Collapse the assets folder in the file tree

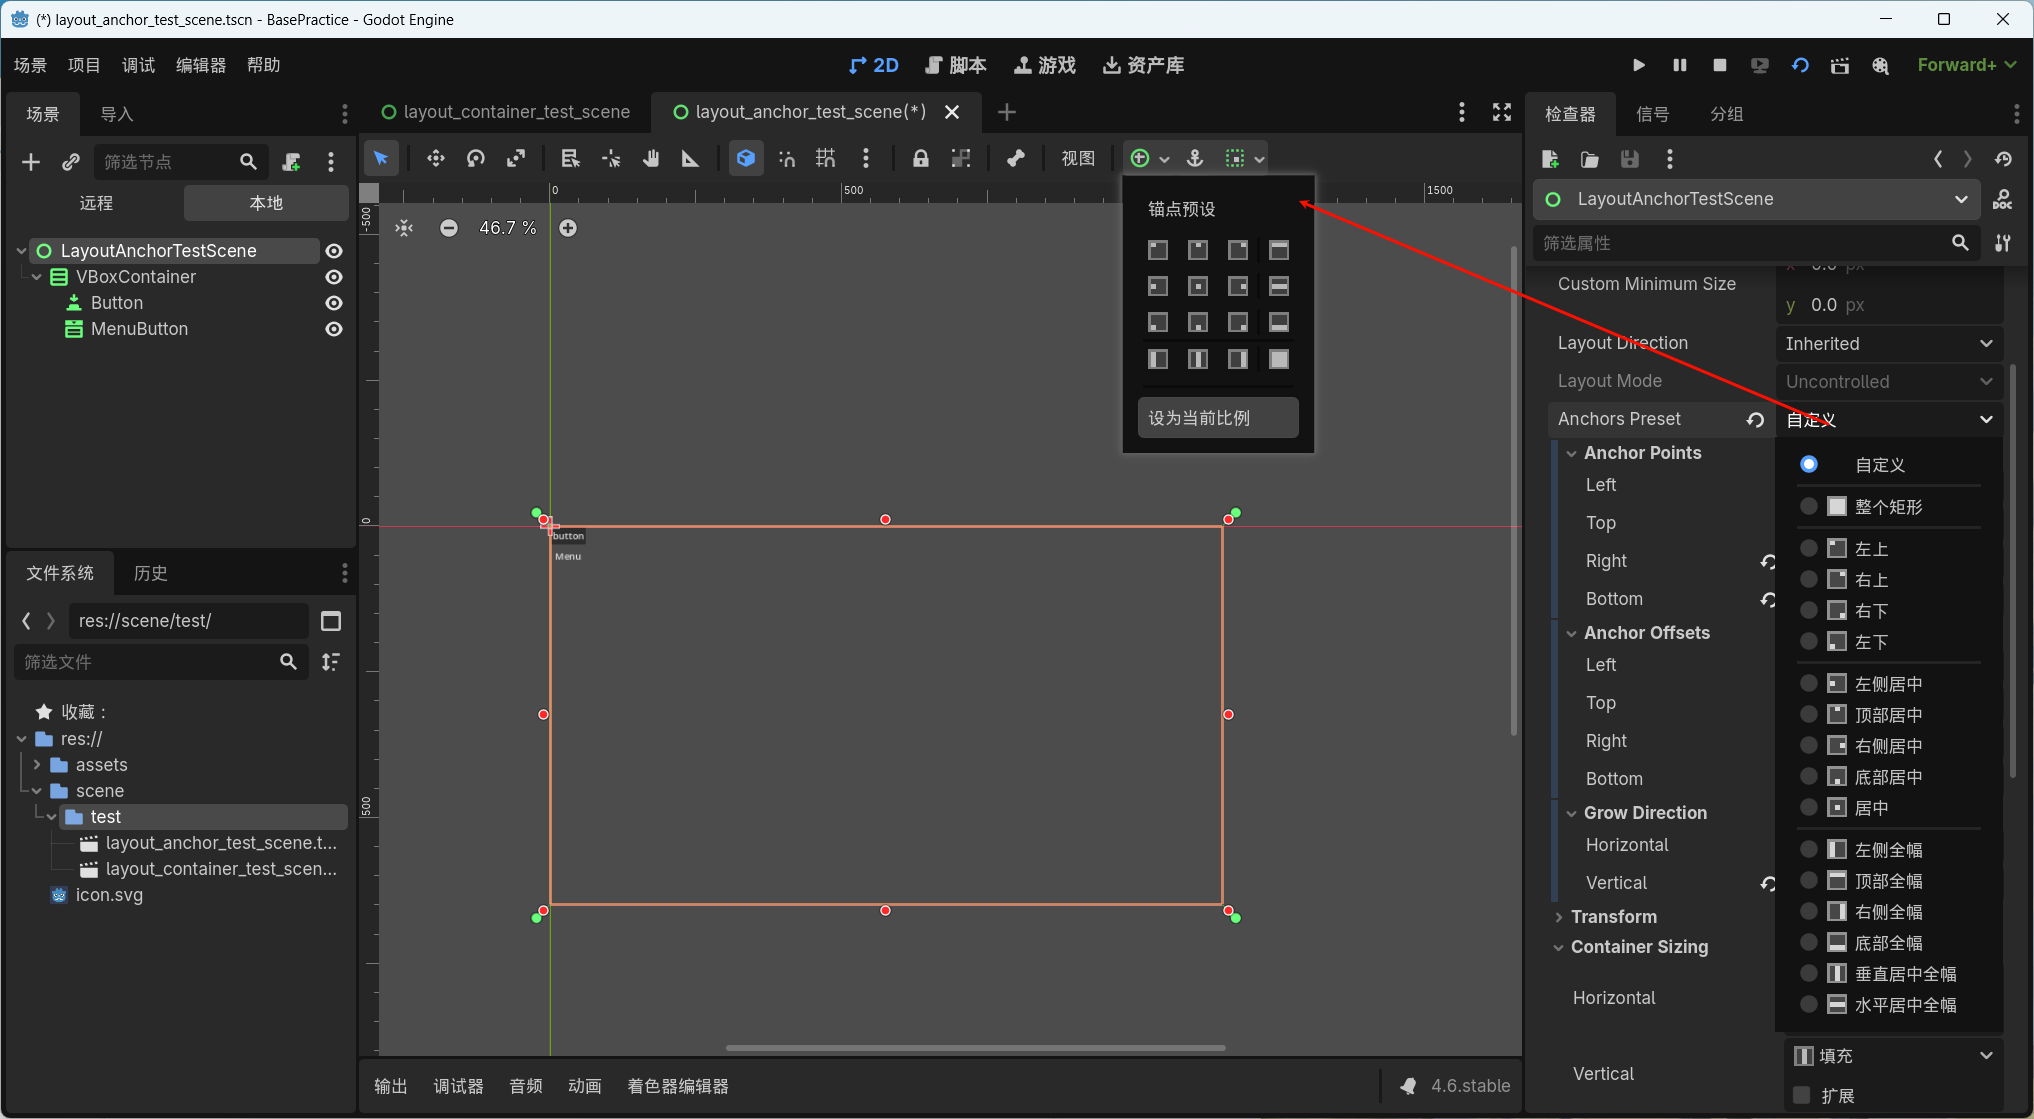tap(37, 765)
